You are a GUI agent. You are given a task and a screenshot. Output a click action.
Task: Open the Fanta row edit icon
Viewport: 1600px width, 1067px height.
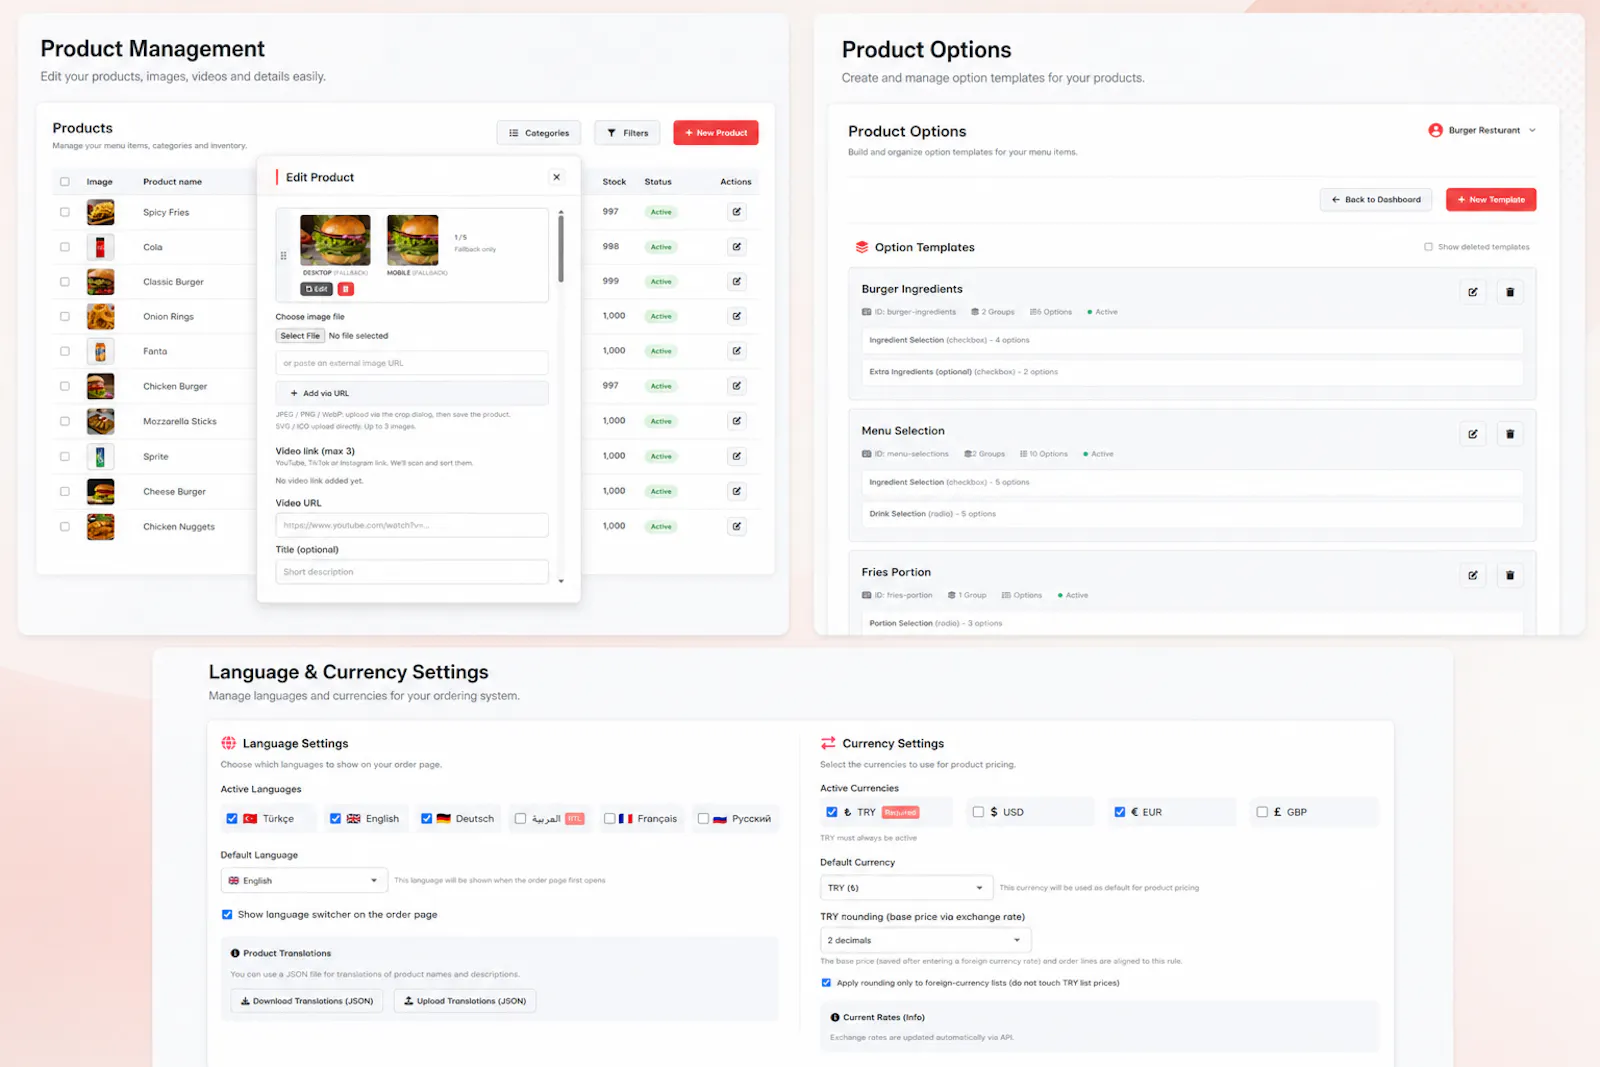coord(737,351)
